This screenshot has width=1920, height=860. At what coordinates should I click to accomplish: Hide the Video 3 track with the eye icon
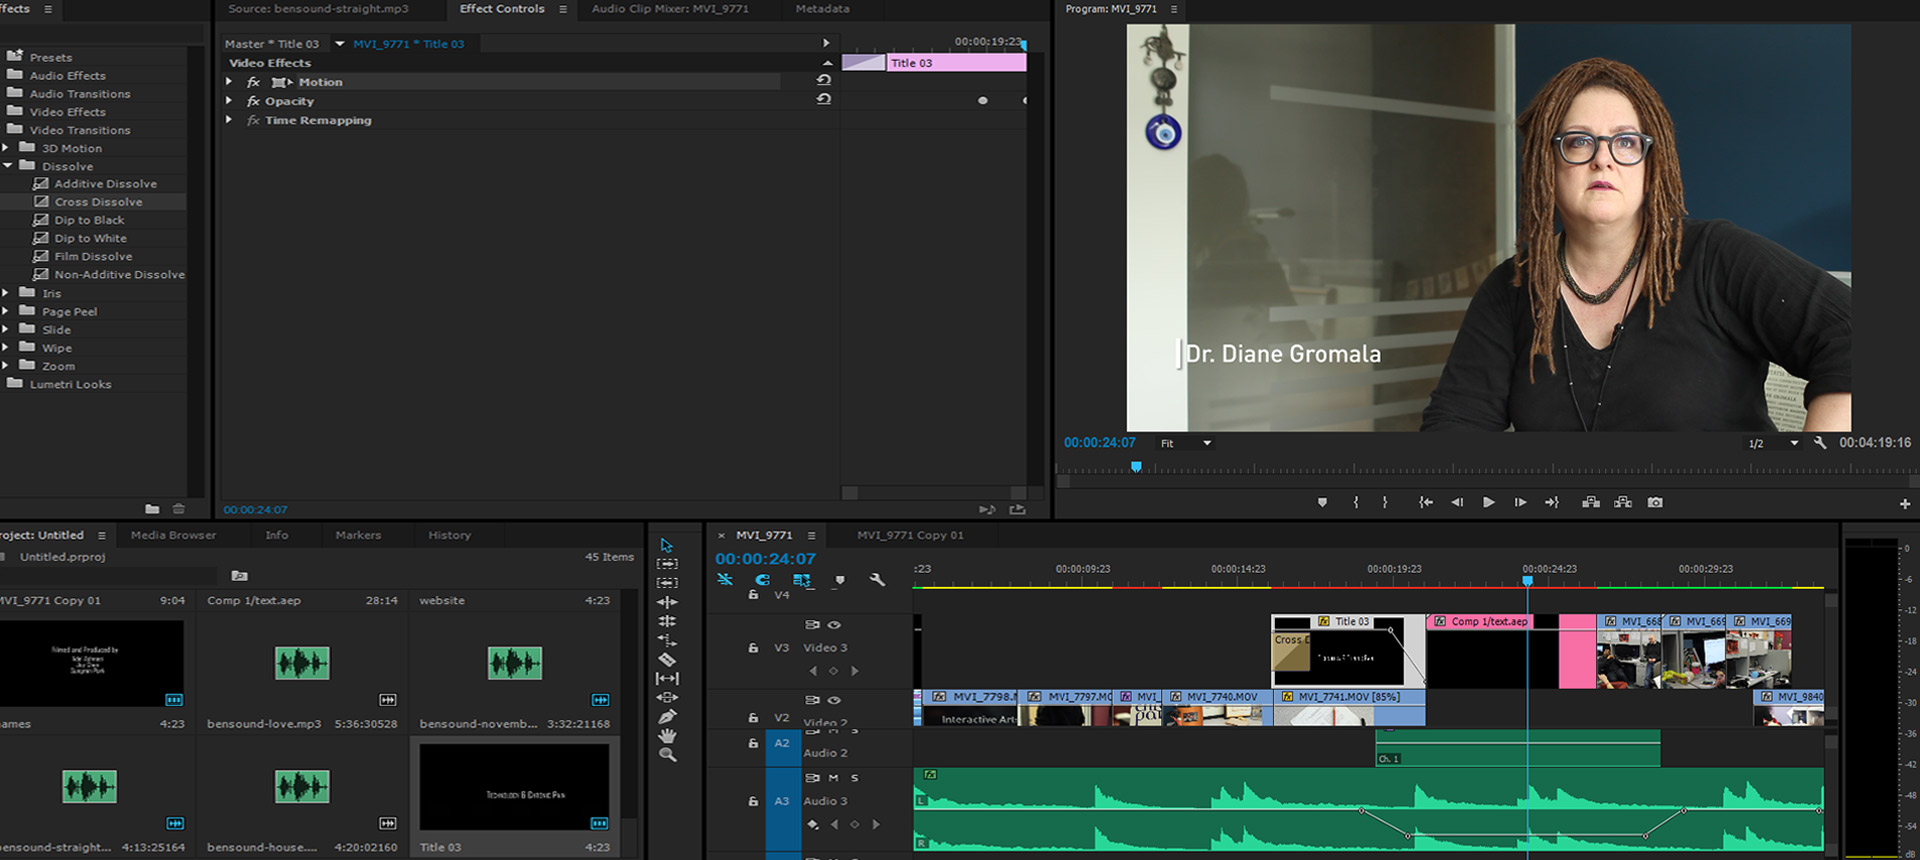click(x=834, y=625)
